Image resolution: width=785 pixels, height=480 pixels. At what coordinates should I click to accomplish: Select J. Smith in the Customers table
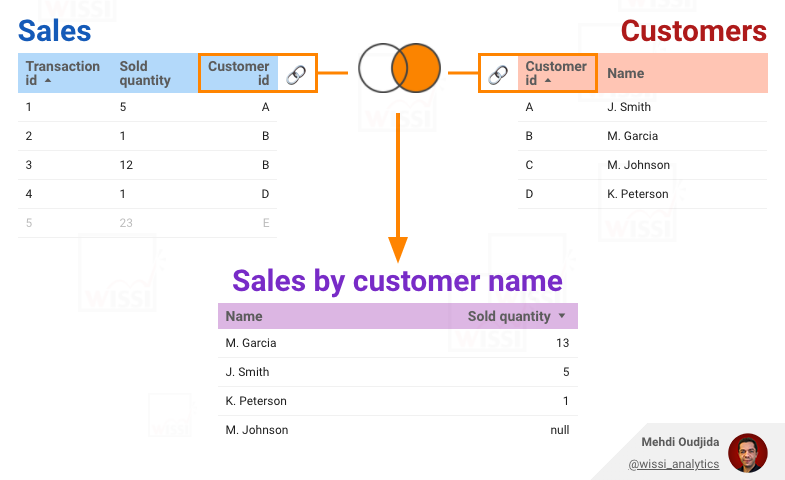[x=629, y=107]
